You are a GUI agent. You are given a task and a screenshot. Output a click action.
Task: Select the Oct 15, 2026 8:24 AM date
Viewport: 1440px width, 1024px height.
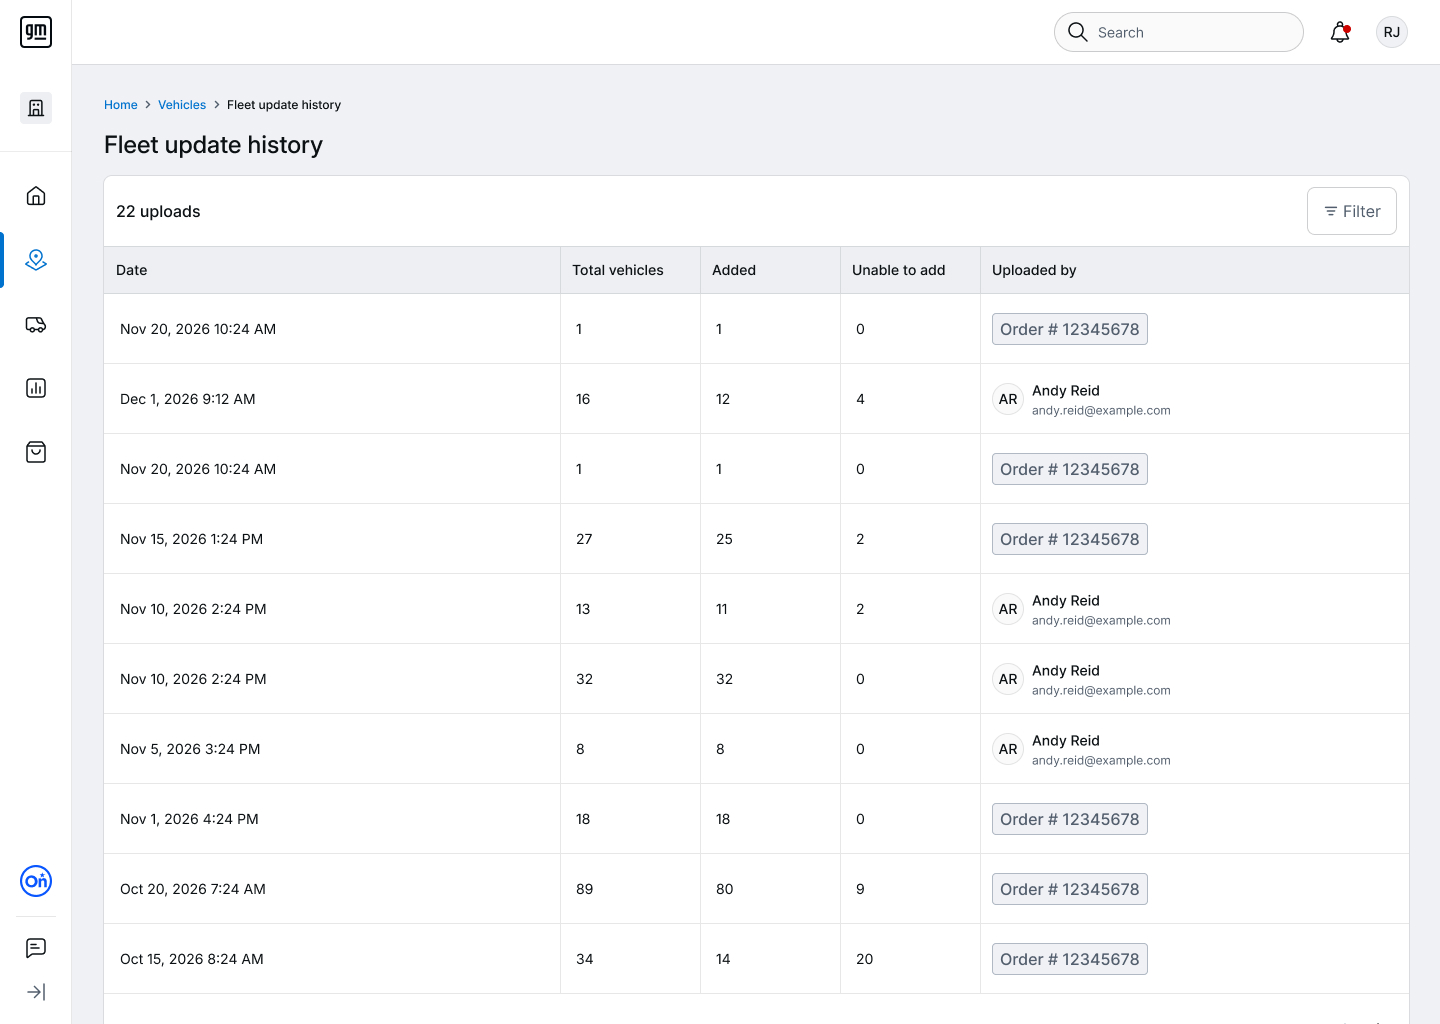[x=192, y=959]
